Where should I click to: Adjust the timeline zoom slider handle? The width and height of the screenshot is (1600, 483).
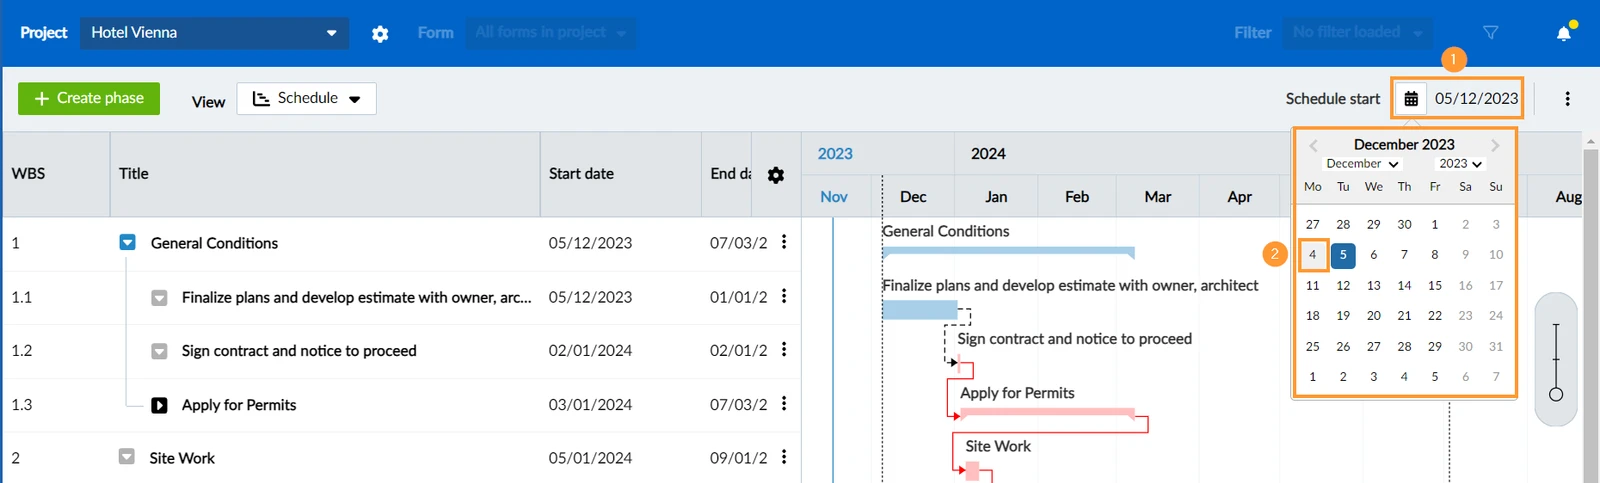1556,394
